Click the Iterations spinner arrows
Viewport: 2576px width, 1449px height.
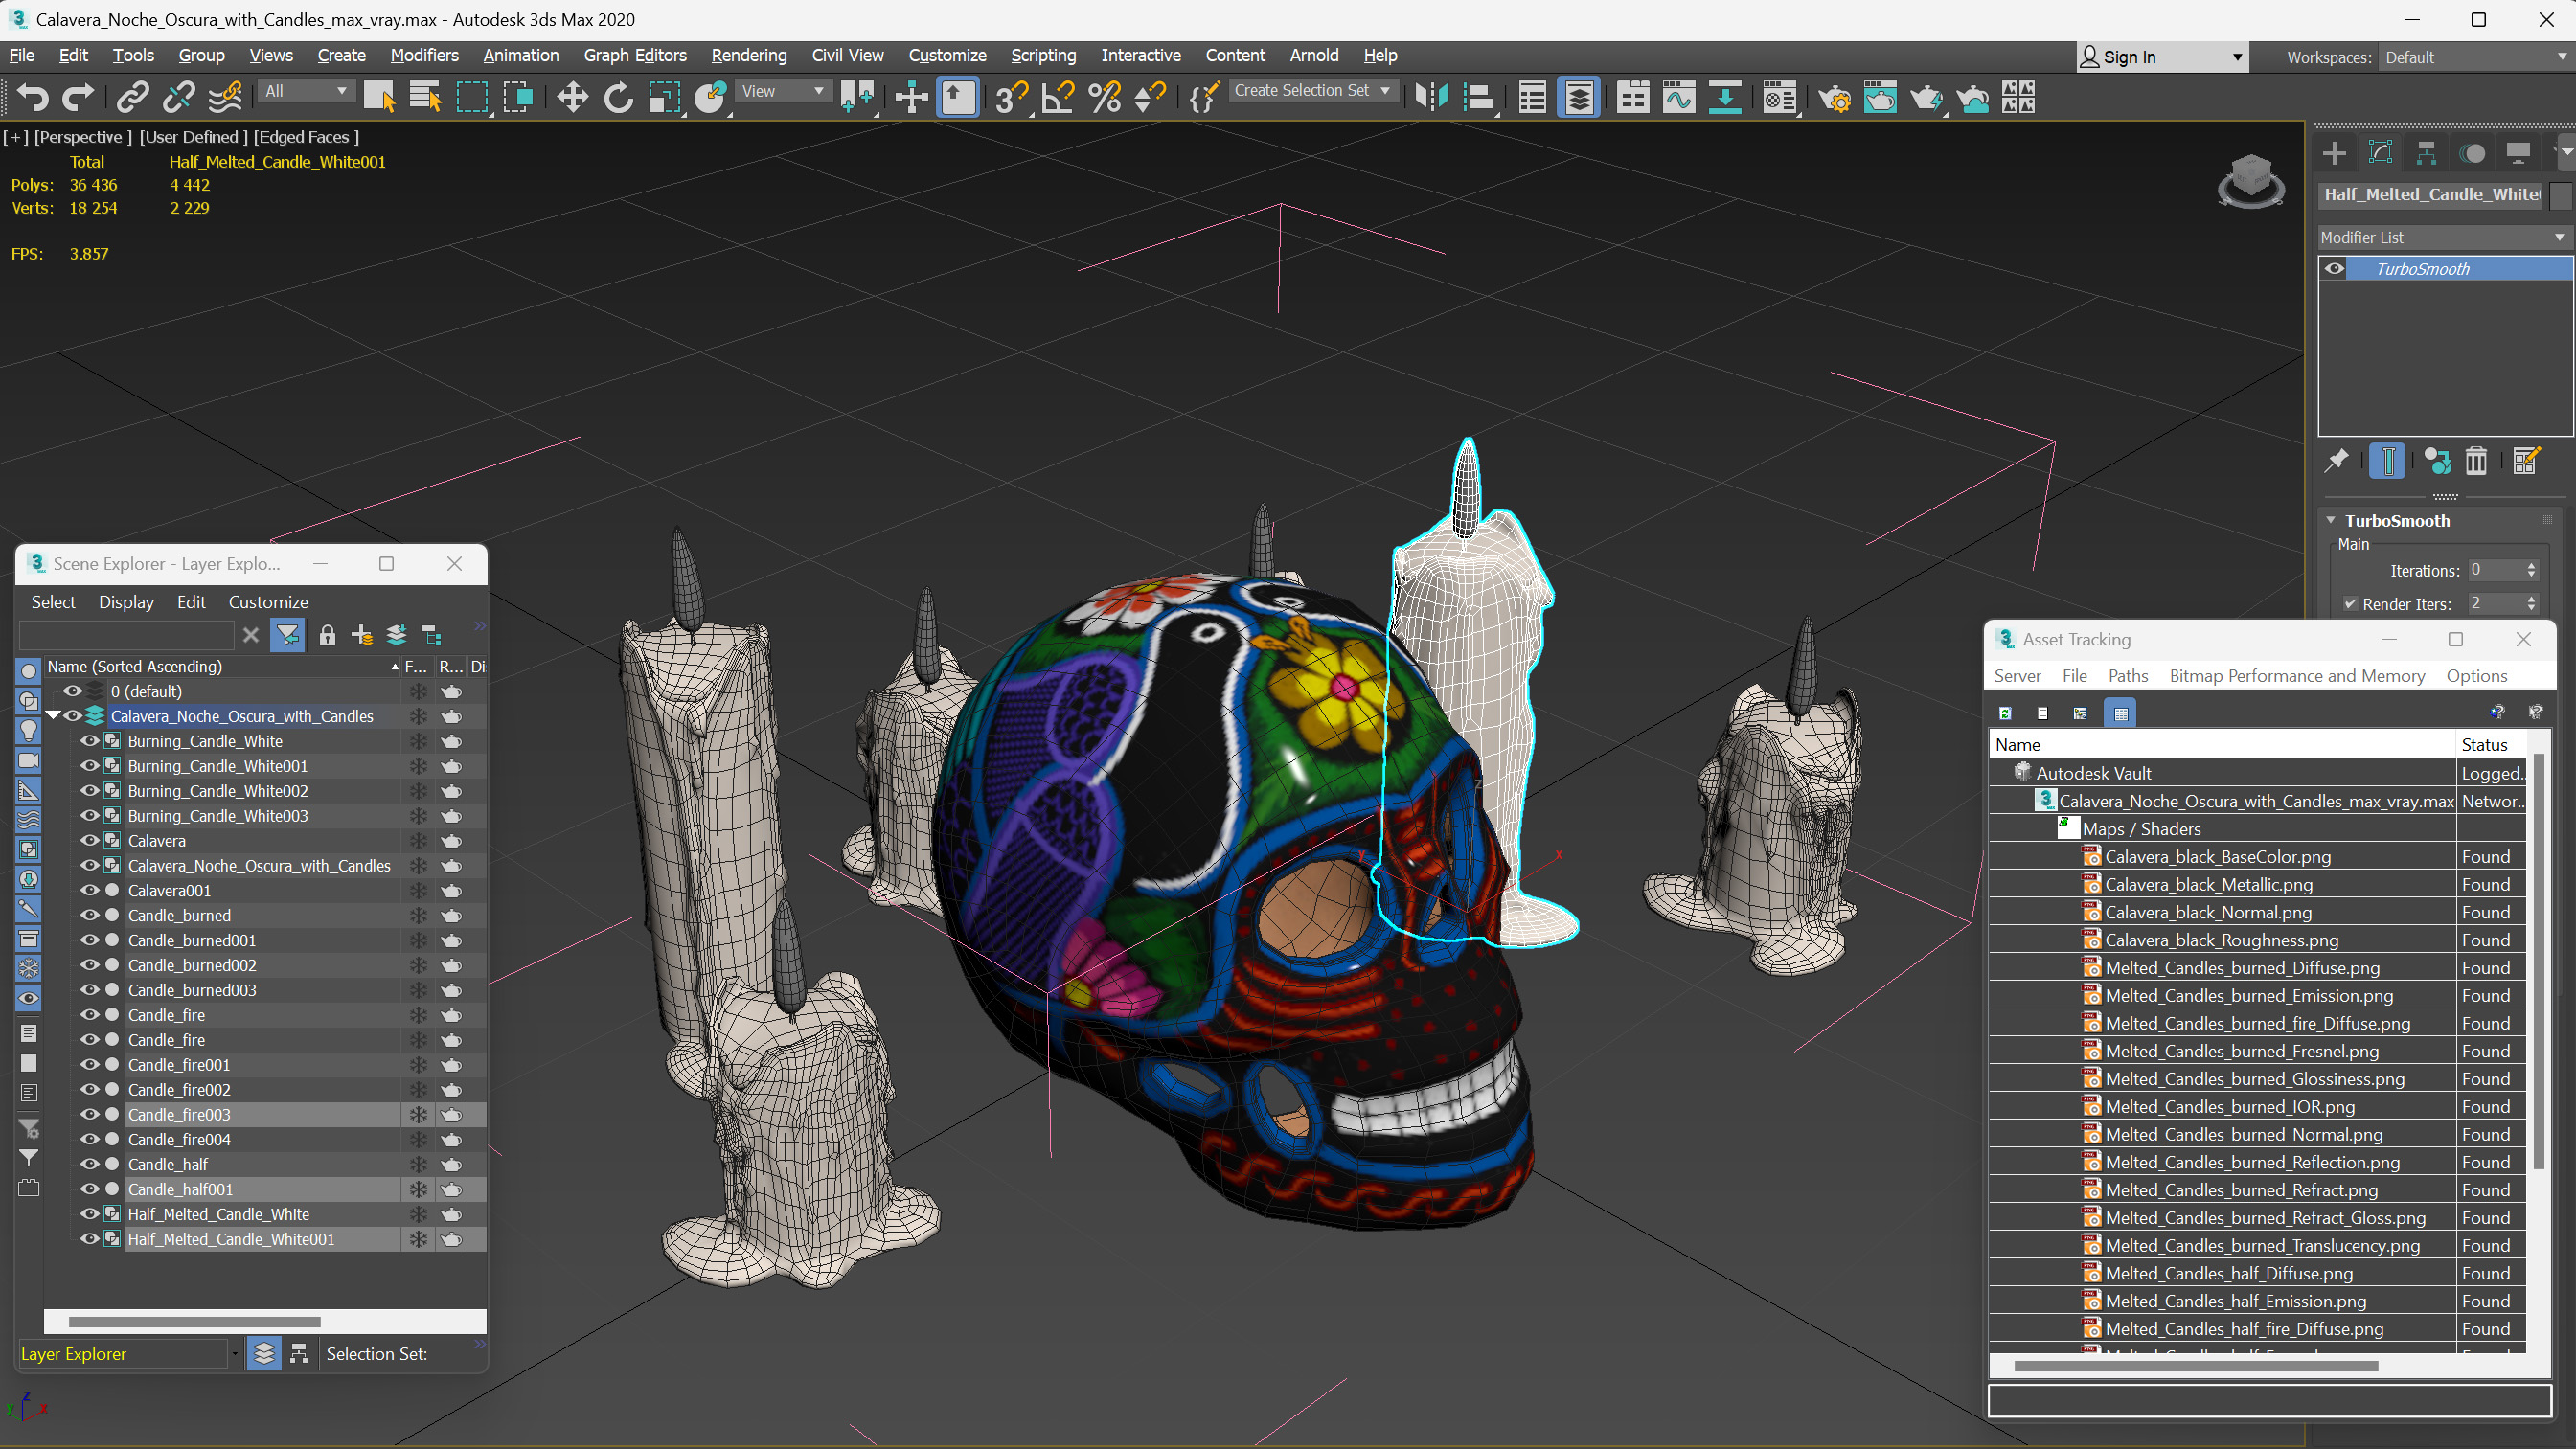pos(2531,570)
